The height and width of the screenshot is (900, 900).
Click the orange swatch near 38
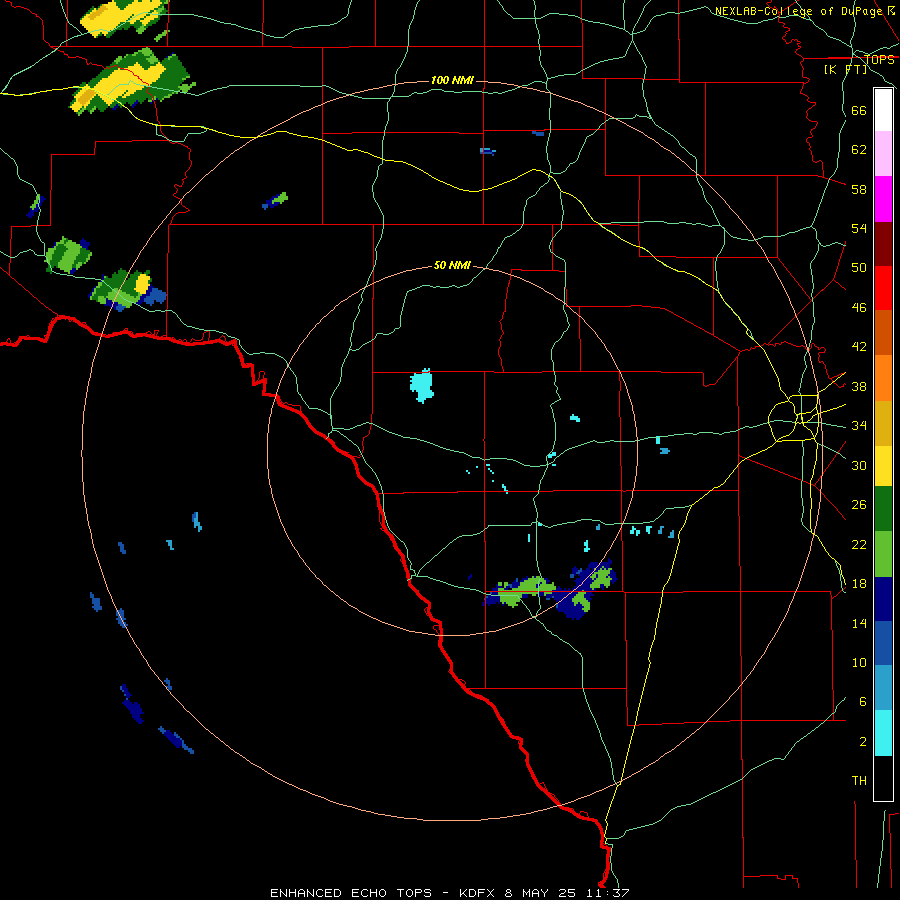pyautogui.click(x=883, y=378)
